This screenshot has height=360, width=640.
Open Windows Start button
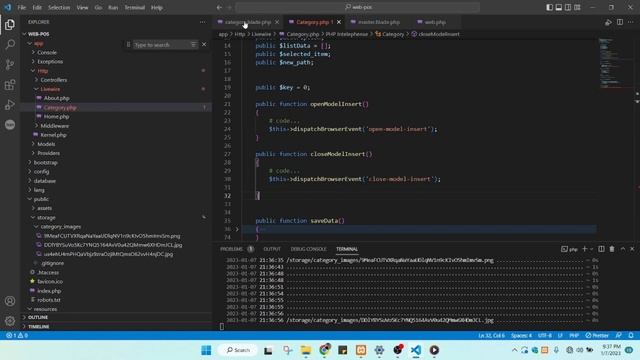tap(206, 350)
